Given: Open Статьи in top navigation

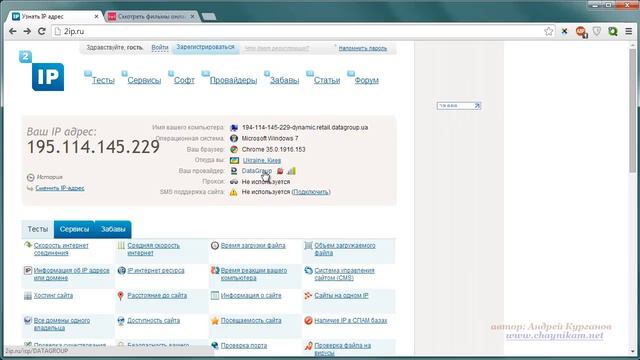Looking at the screenshot, I should (x=327, y=80).
